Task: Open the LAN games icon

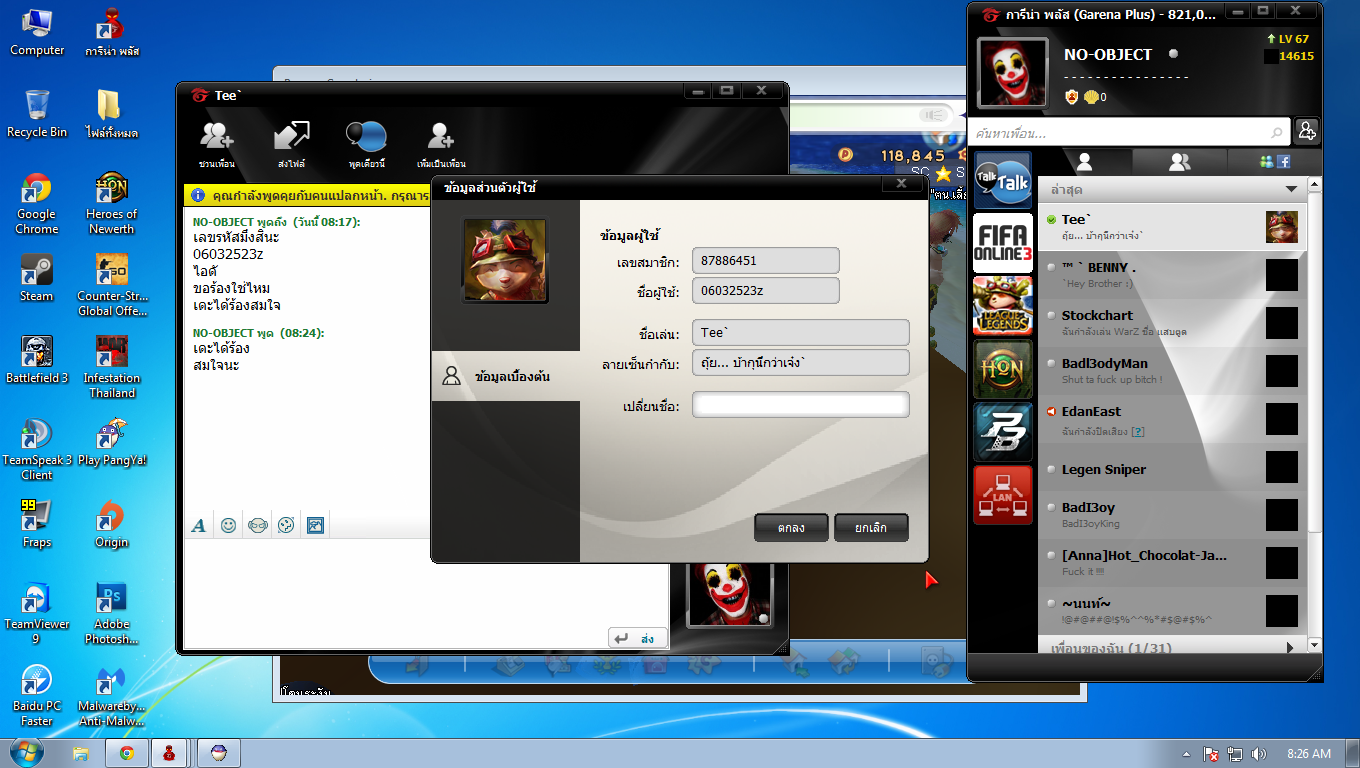Action: 1002,495
